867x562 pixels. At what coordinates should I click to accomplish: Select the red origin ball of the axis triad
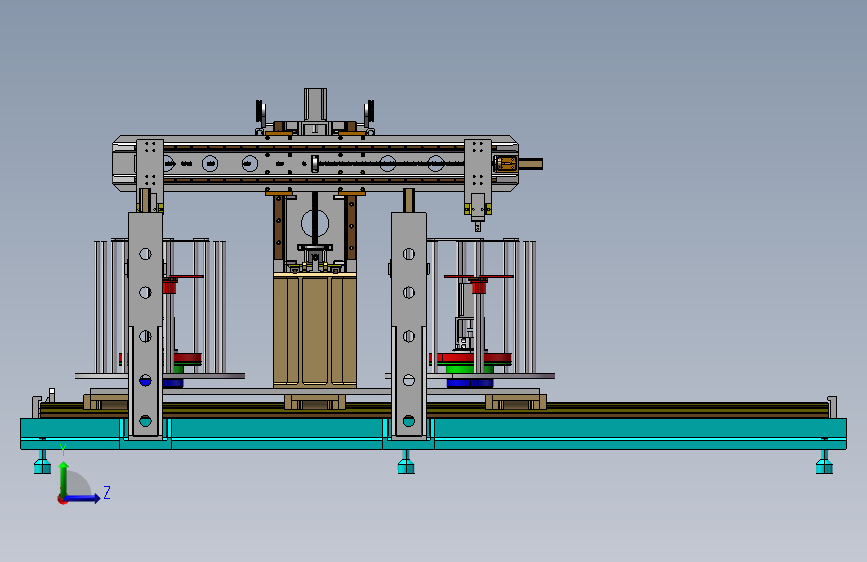(62, 499)
